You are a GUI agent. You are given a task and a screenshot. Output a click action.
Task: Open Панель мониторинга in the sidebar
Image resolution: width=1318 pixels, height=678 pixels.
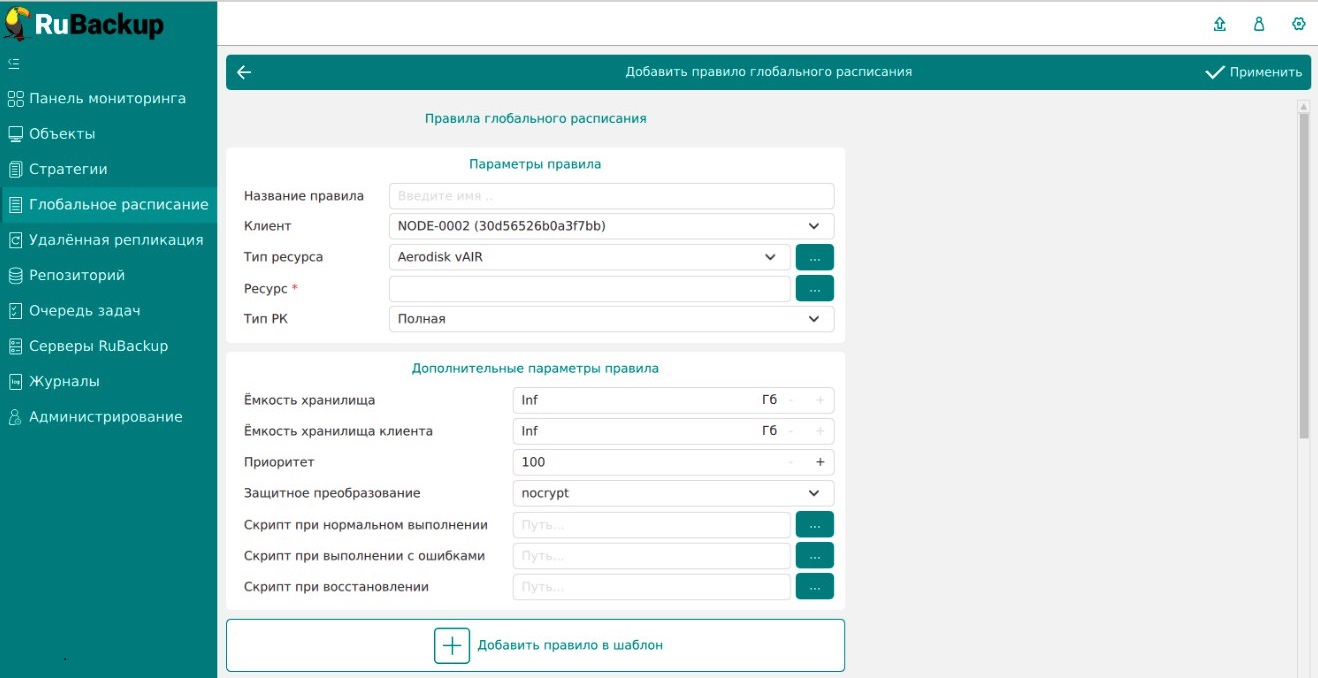[x=107, y=98]
